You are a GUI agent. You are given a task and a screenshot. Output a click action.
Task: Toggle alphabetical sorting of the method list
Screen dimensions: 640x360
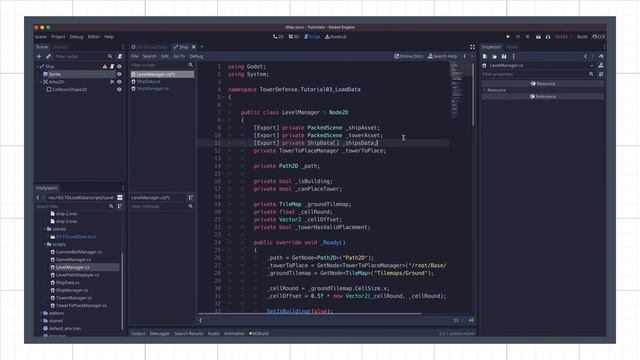point(191,198)
